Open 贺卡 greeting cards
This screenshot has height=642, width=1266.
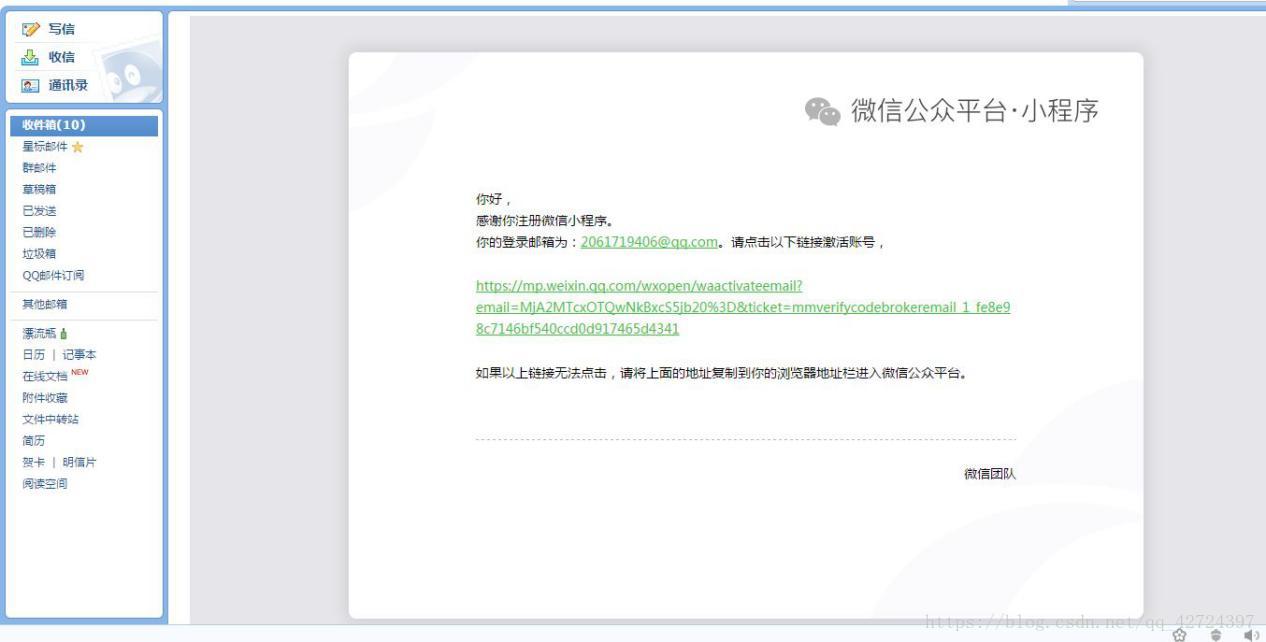pyautogui.click(x=34, y=463)
